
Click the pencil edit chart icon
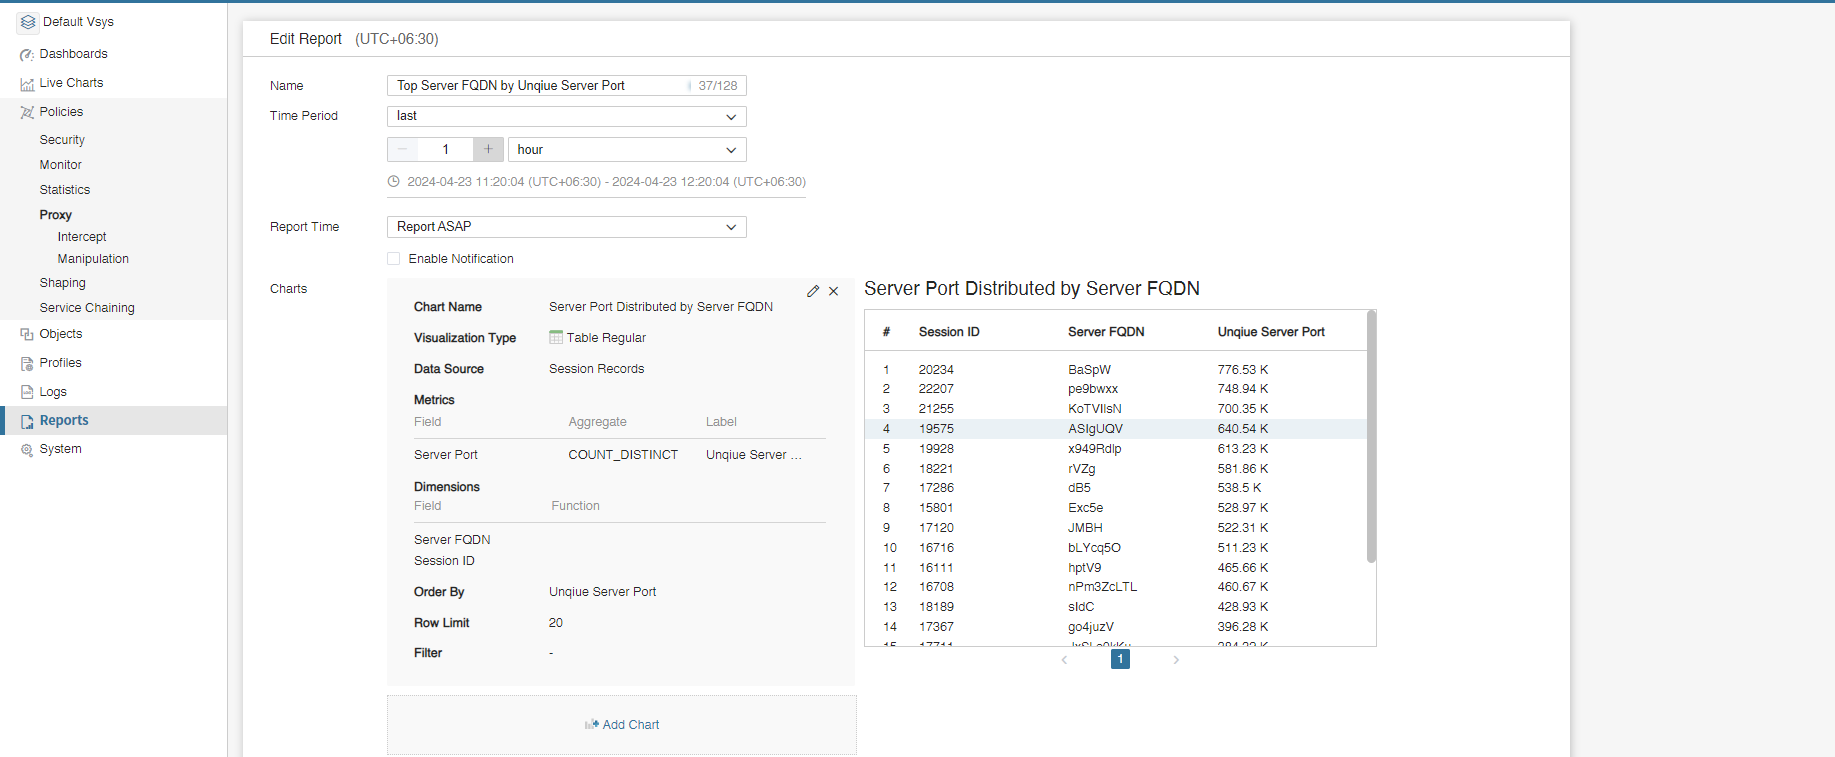click(813, 291)
